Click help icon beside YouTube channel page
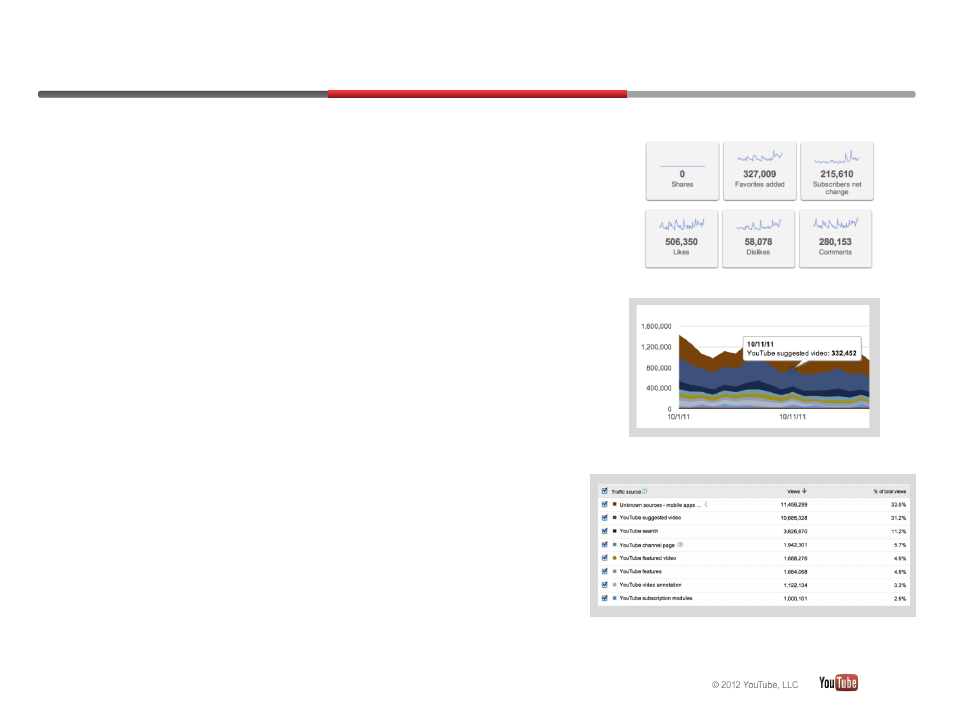 coord(680,544)
